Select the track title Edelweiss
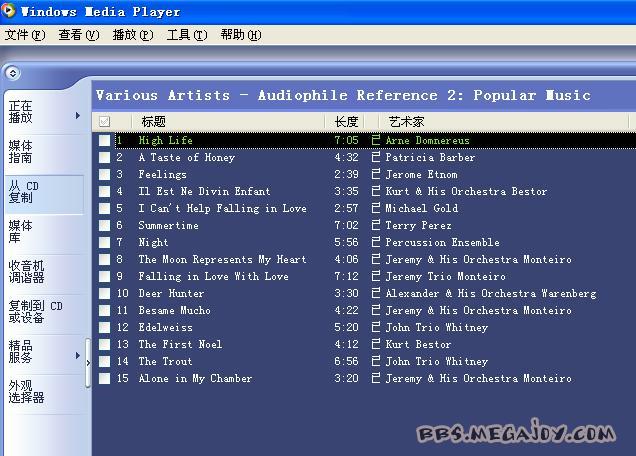Viewport: 636px width, 456px height. click(x=165, y=327)
